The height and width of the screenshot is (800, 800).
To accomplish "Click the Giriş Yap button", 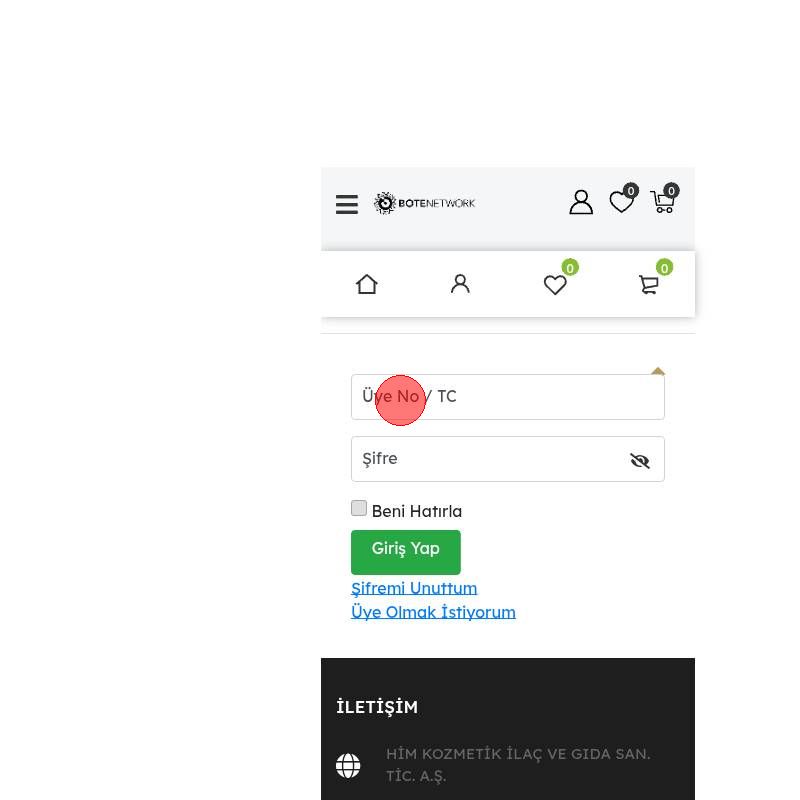I will (406, 552).
